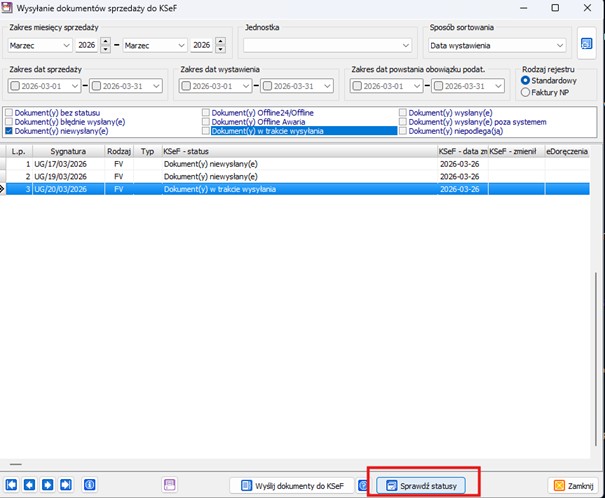Jump to first record using navigation arrow
605x498 pixels.
click(x=12, y=485)
